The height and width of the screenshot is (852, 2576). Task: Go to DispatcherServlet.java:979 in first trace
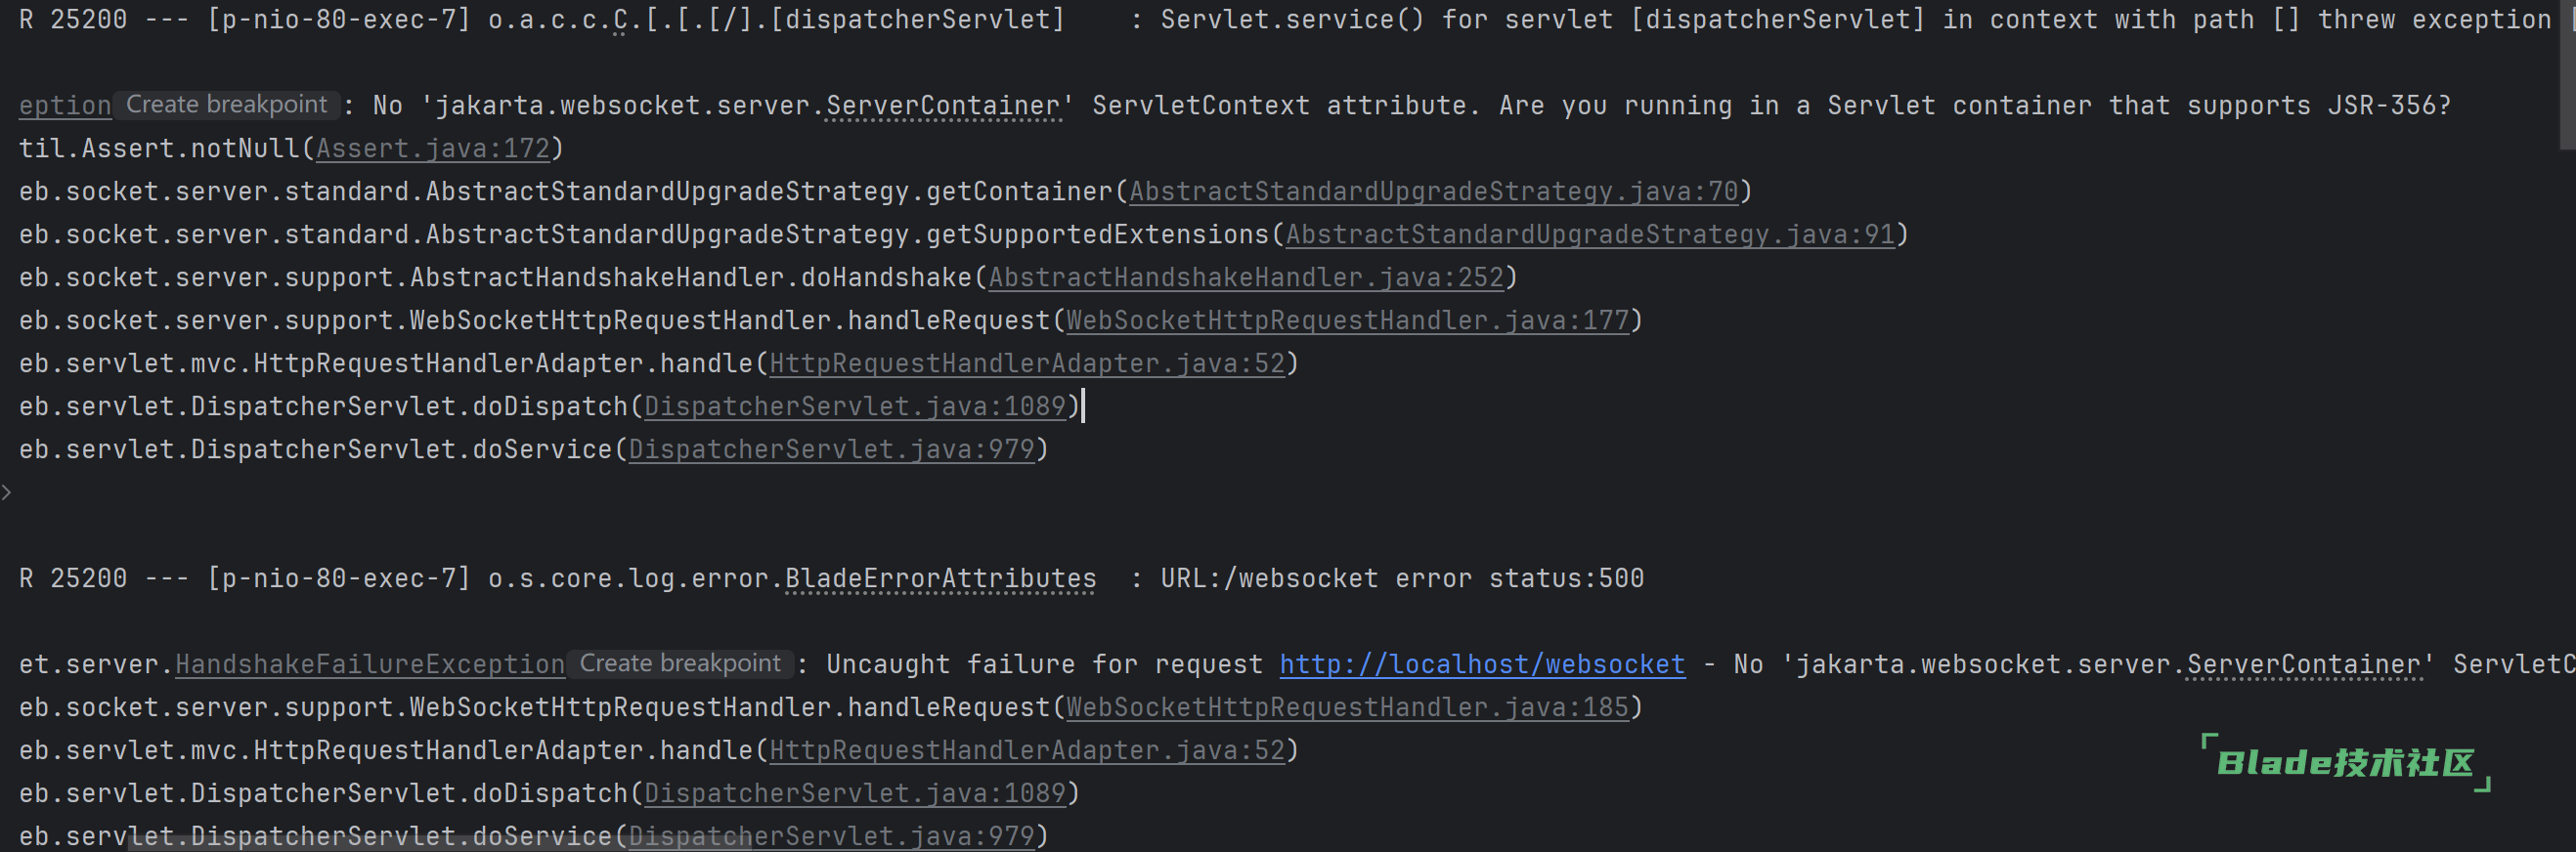(831, 450)
